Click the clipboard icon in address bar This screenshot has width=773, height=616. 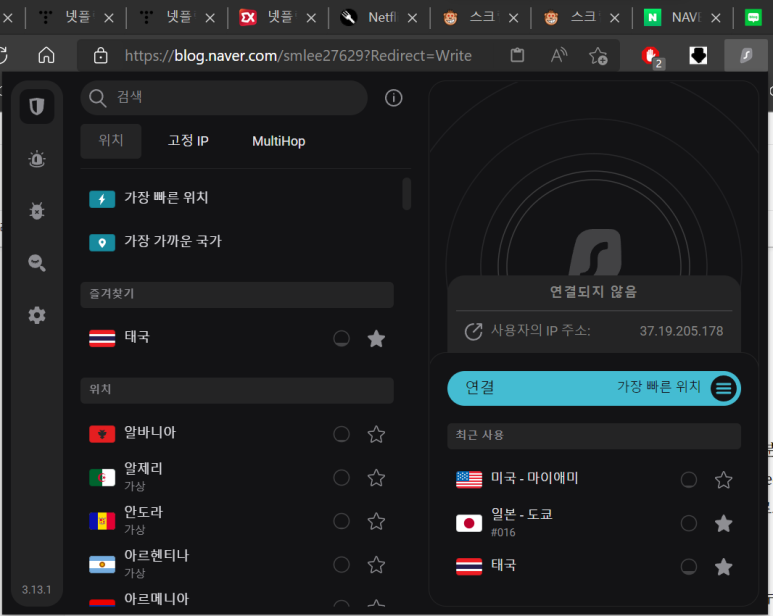point(517,55)
